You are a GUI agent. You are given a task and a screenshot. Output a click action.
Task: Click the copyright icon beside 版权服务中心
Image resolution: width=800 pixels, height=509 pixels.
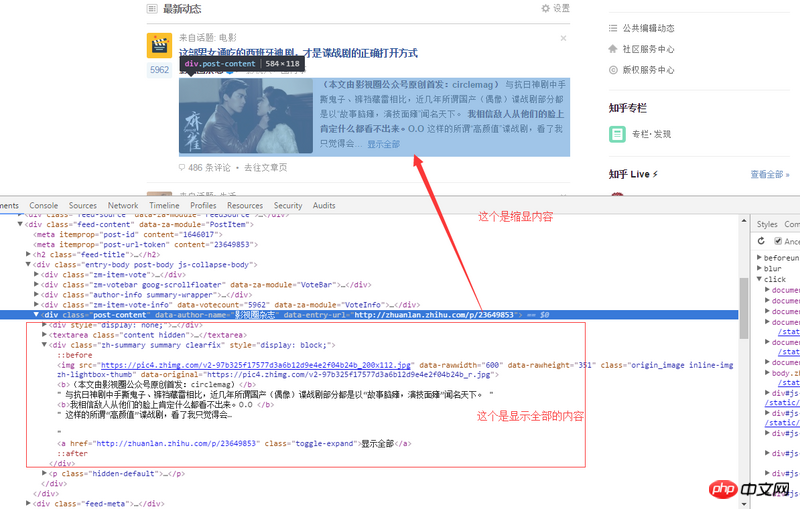613,70
